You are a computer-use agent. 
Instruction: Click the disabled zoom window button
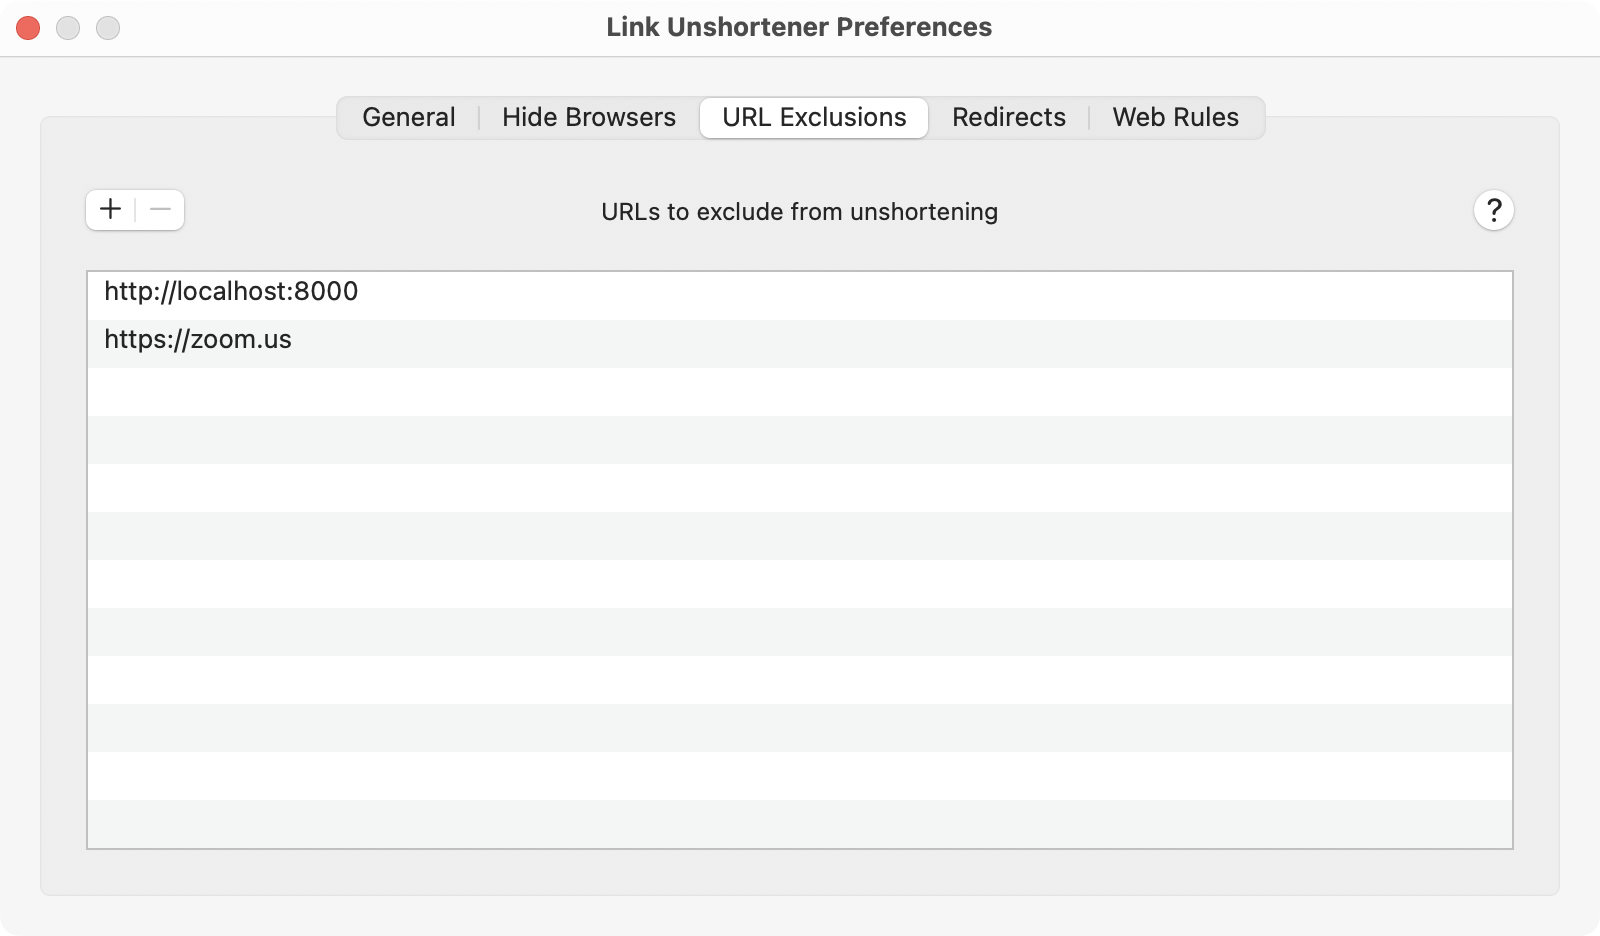(108, 28)
